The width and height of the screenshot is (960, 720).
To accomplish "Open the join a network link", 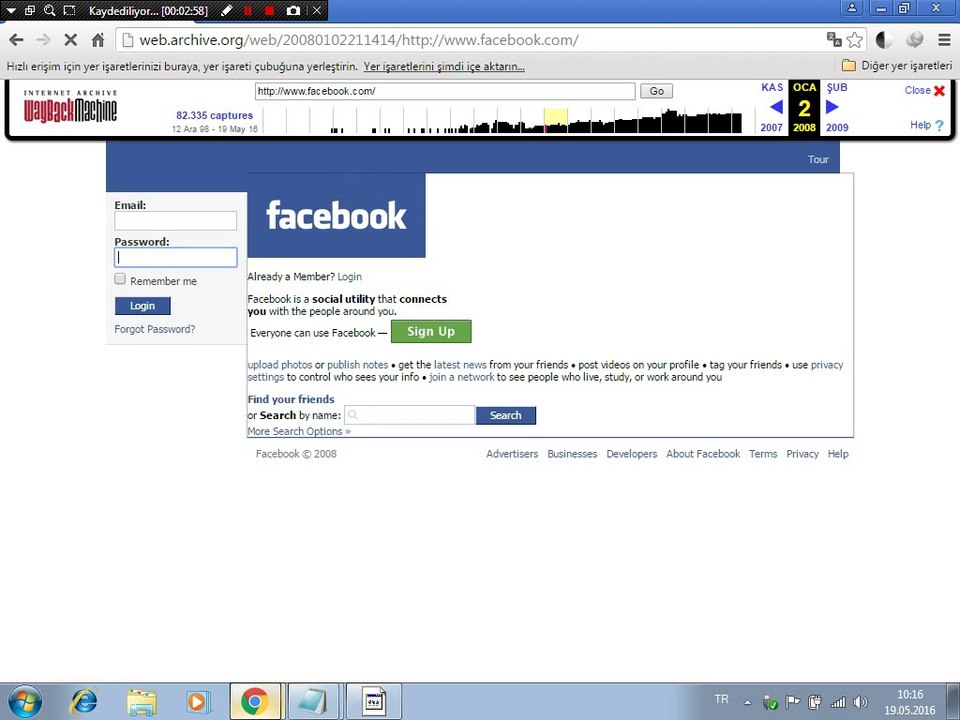I will pos(462,377).
